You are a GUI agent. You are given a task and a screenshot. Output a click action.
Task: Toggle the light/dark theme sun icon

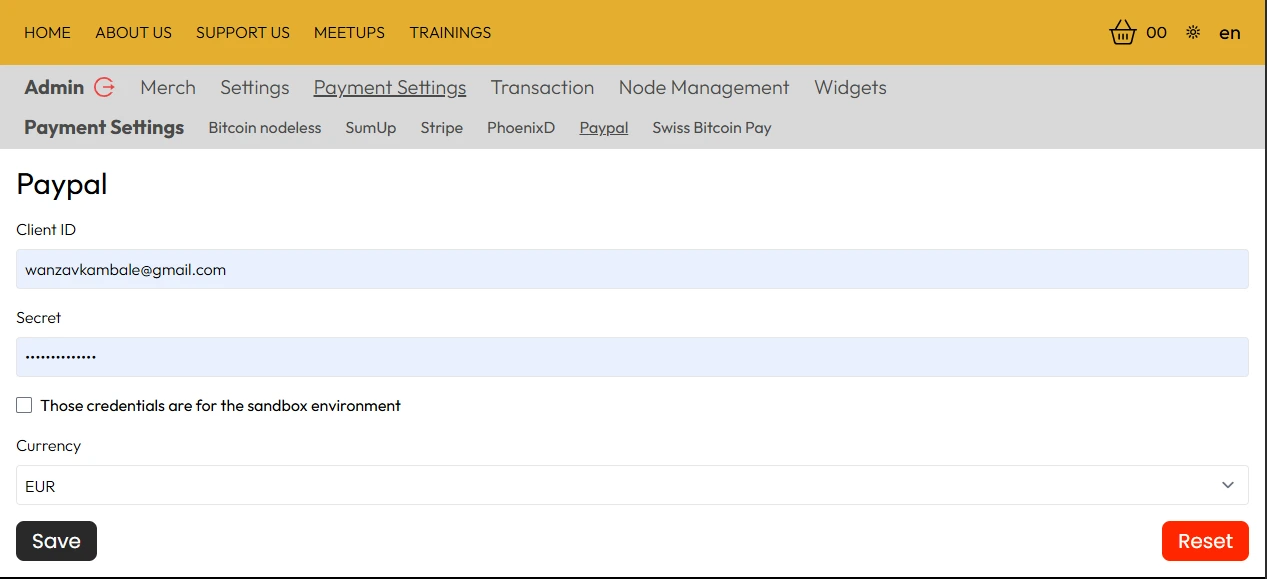tap(1193, 33)
